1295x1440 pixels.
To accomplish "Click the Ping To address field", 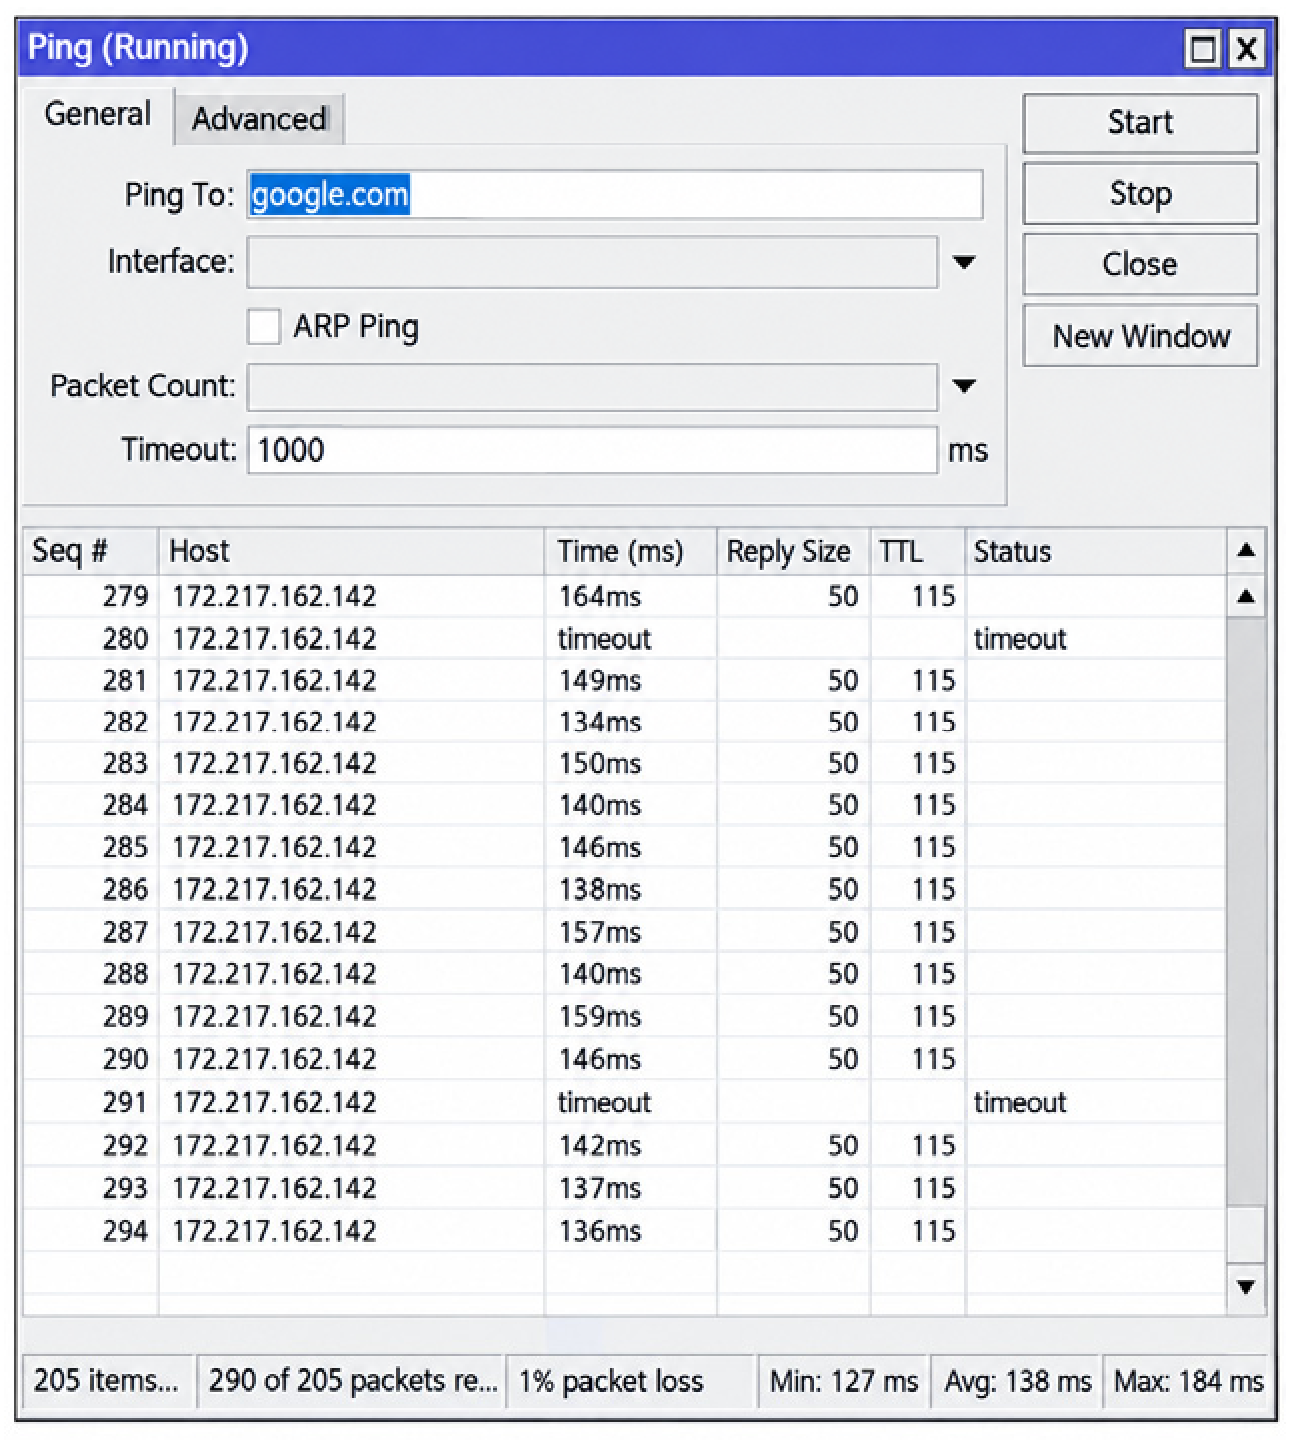I will (x=615, y=195).
